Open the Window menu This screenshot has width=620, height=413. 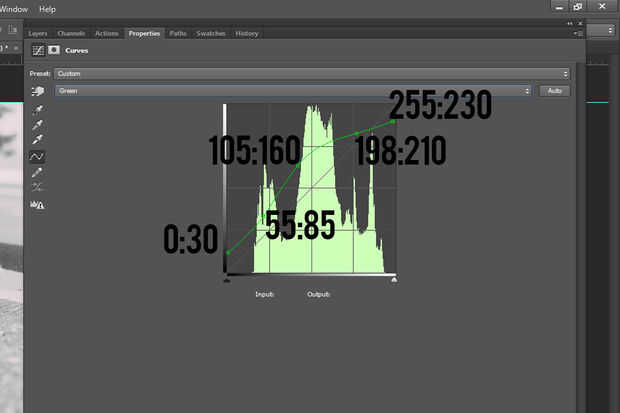coord(13,9)
